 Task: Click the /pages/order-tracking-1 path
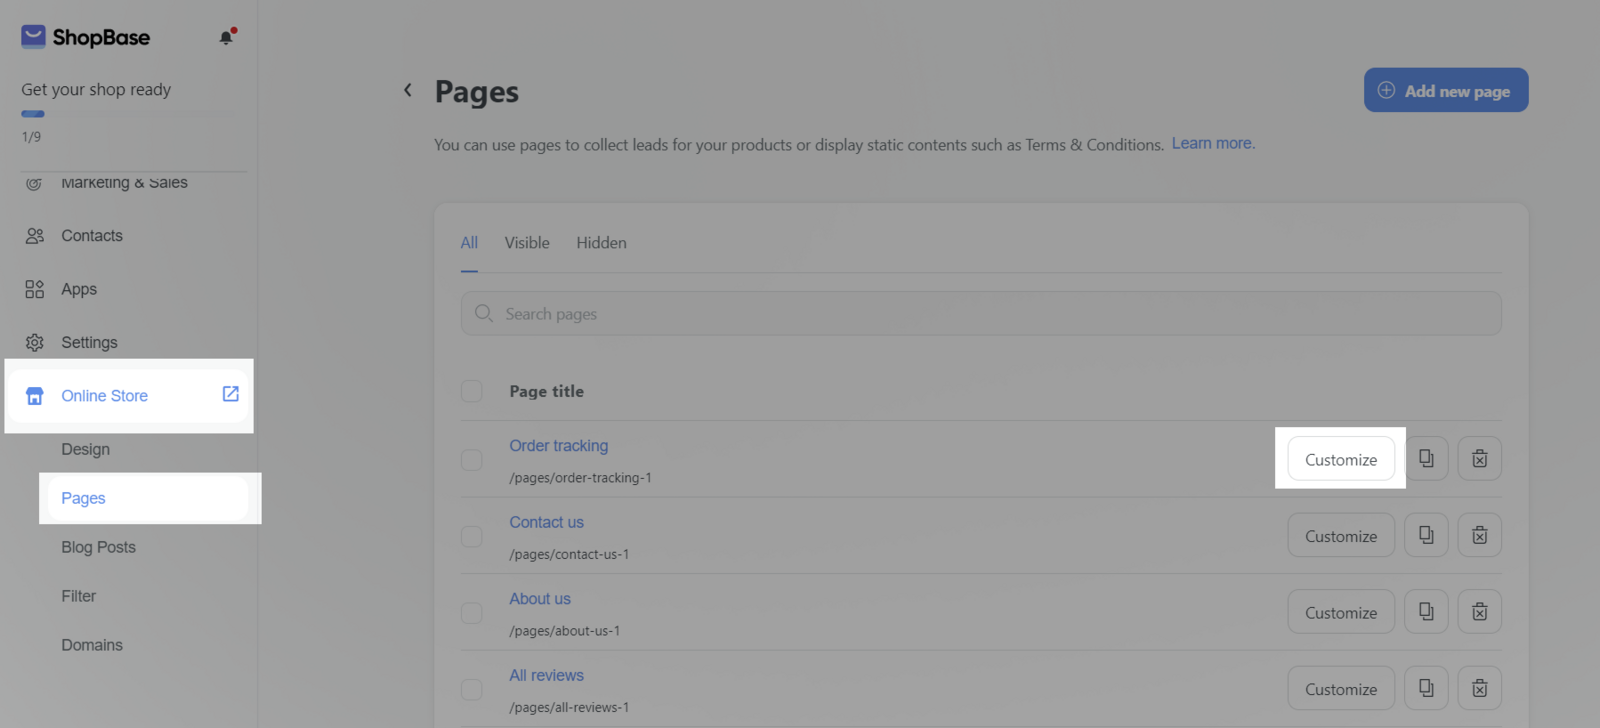pyautogui.click(x=580, y=478)
